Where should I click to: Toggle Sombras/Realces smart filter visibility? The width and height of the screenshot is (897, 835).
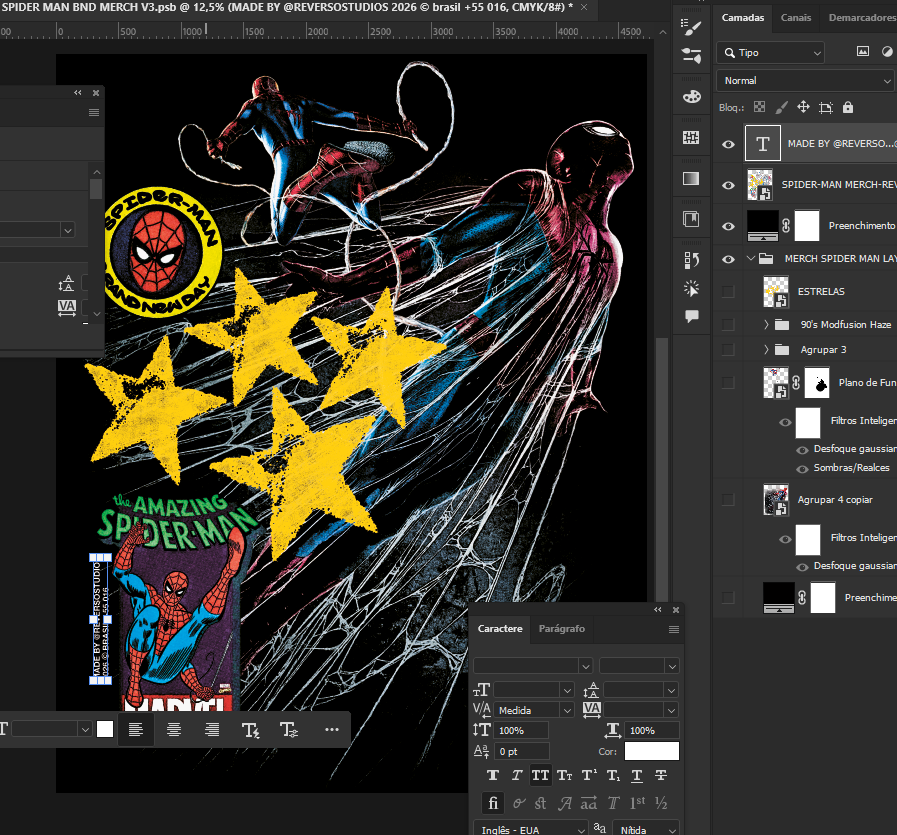[802, 469]
